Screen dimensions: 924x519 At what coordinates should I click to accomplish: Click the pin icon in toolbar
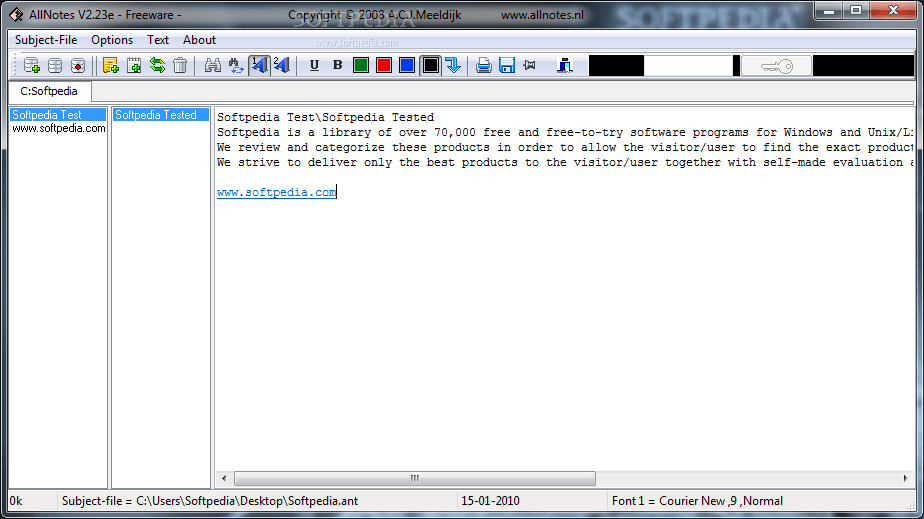point(530,65)
